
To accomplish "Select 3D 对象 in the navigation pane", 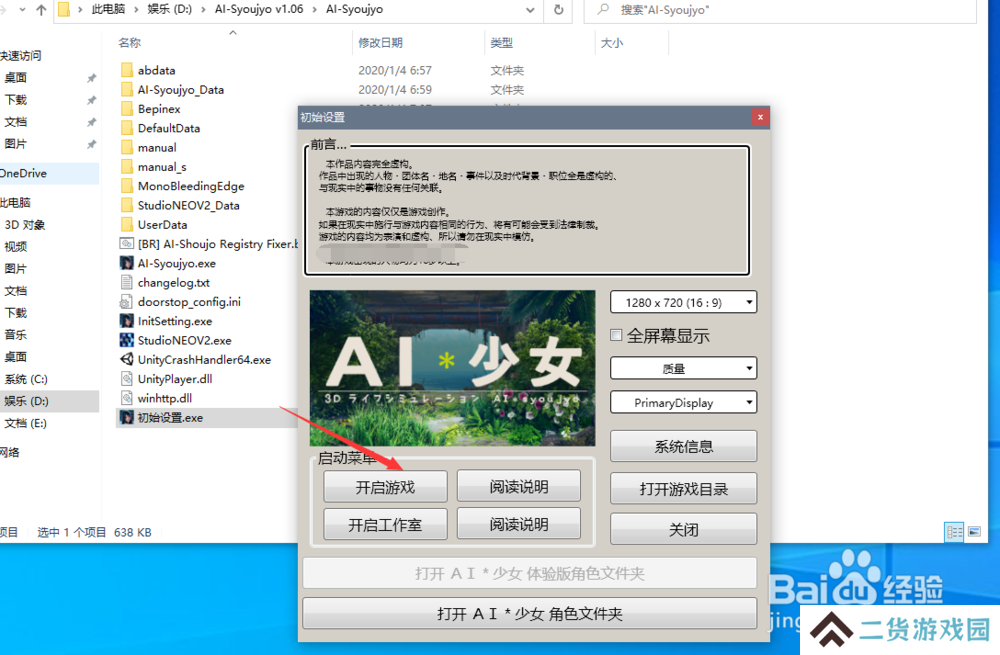I will 25,224.
